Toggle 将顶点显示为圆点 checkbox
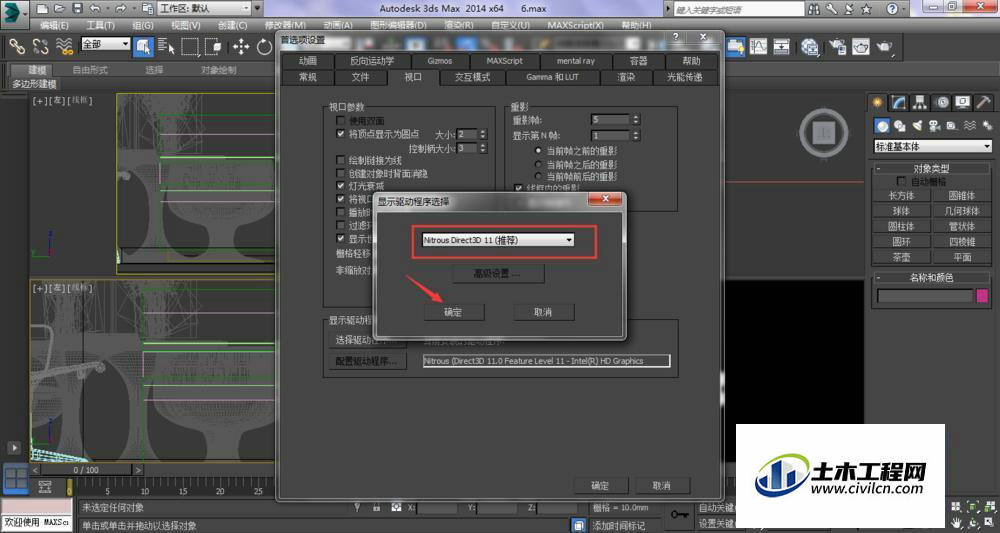Screen dimensions: 1000x533 tap(341, 134)
